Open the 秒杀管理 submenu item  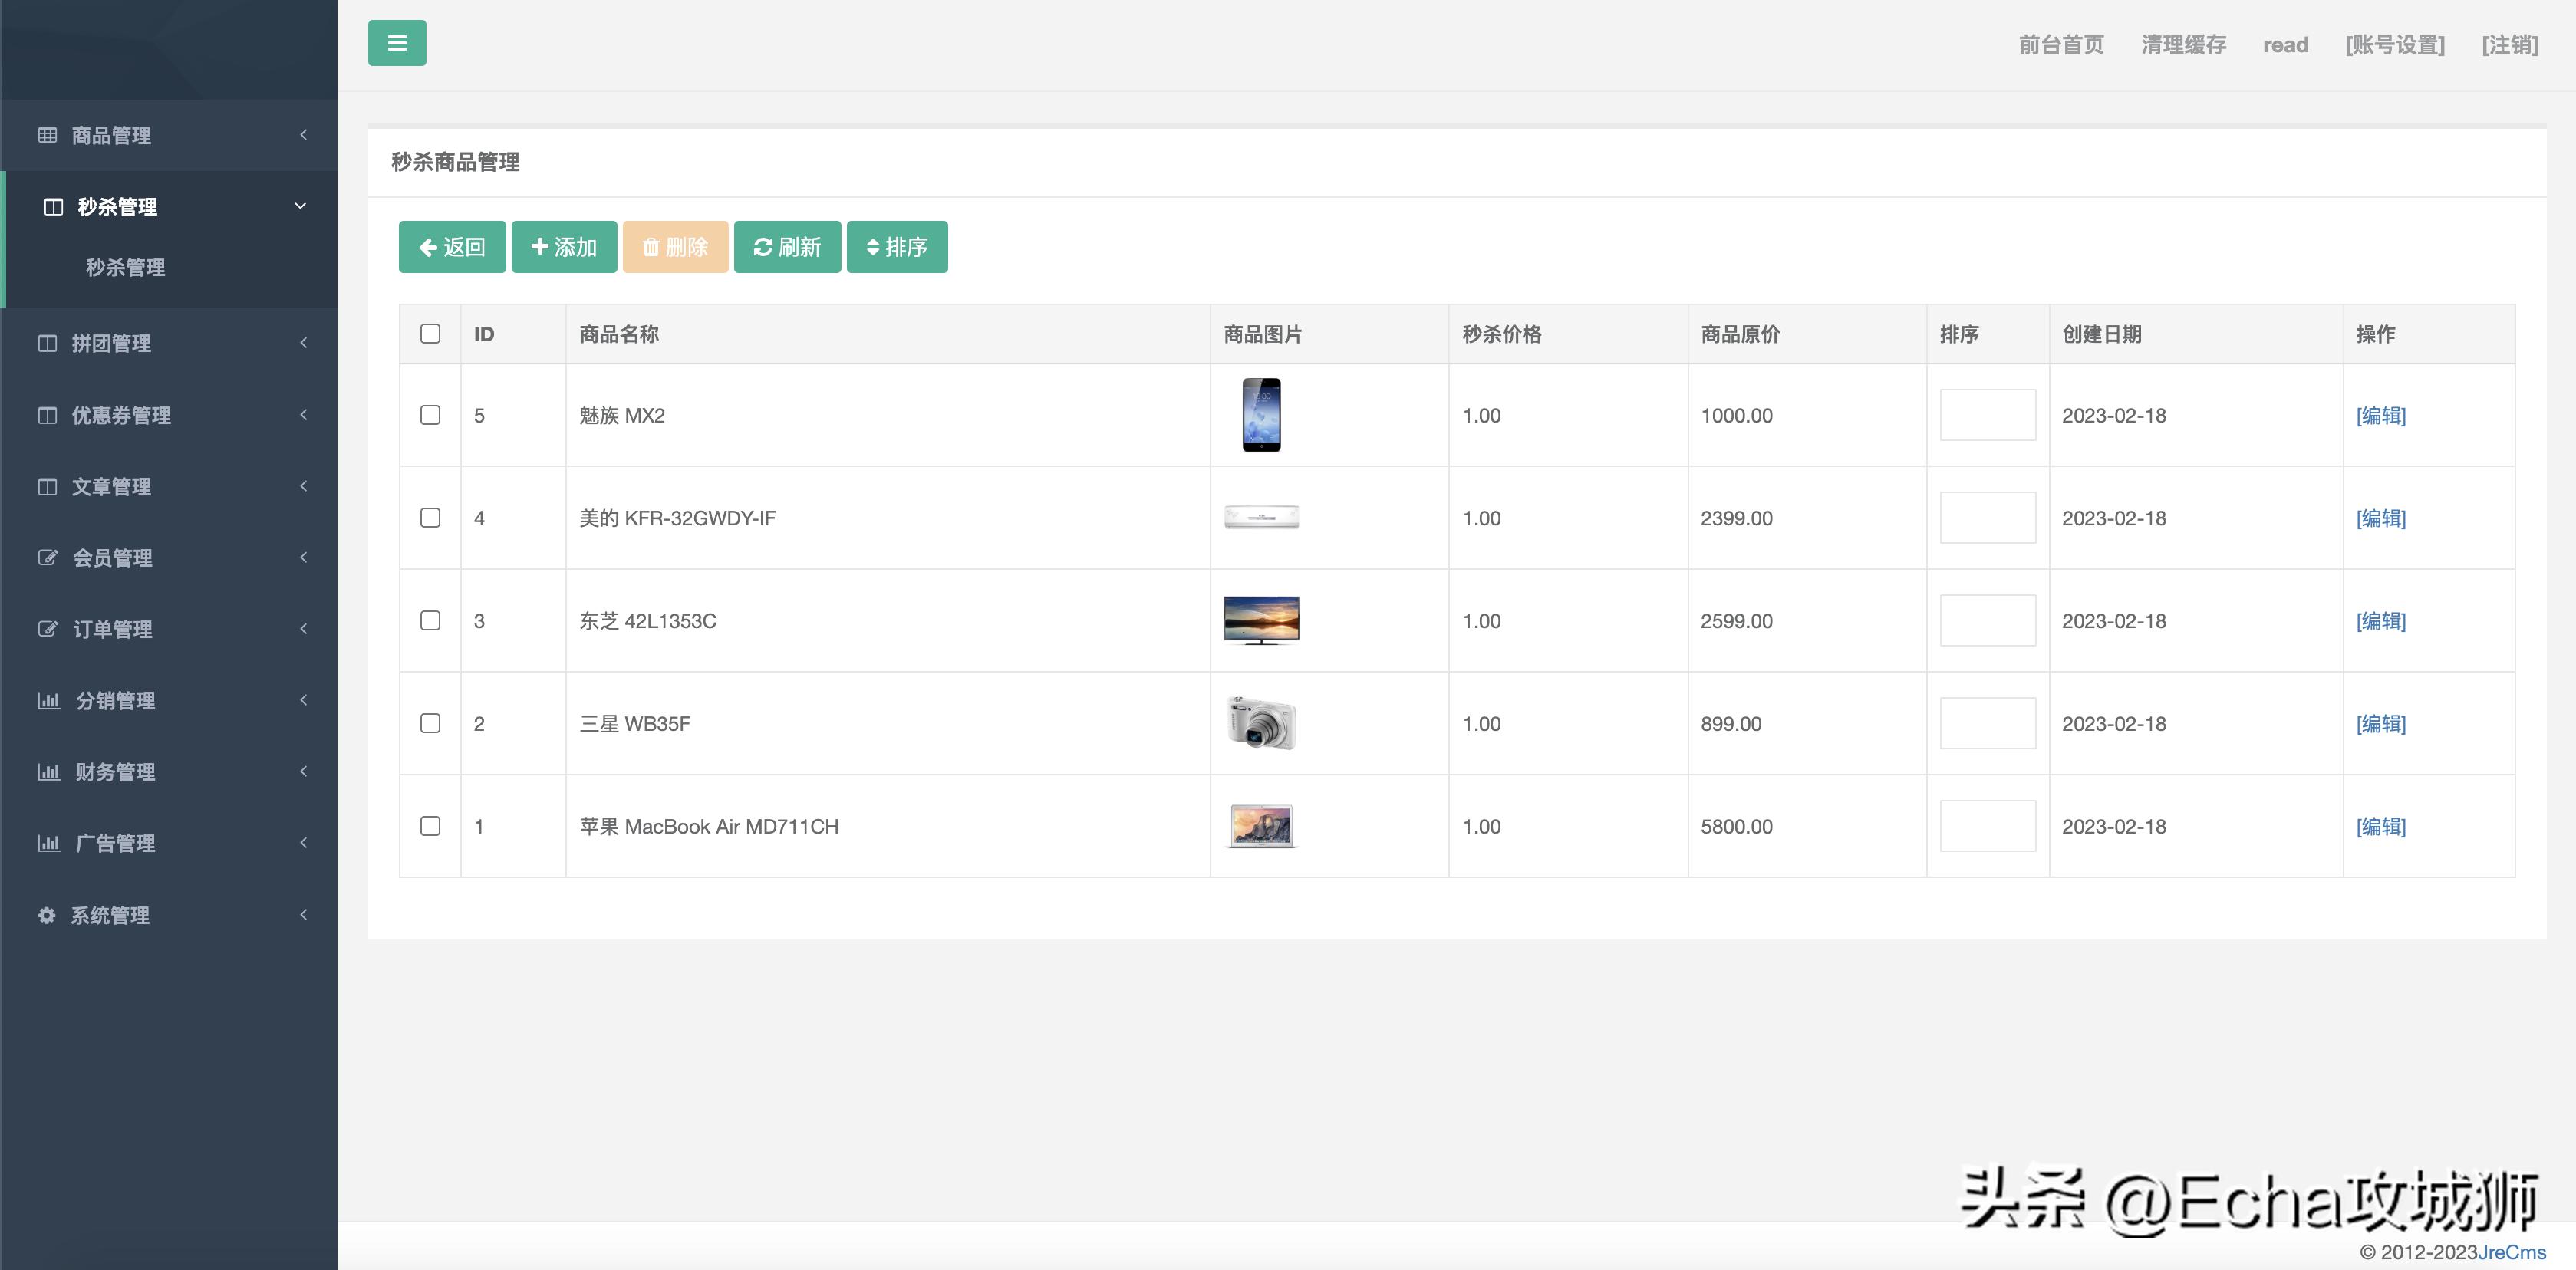point(125,267)
